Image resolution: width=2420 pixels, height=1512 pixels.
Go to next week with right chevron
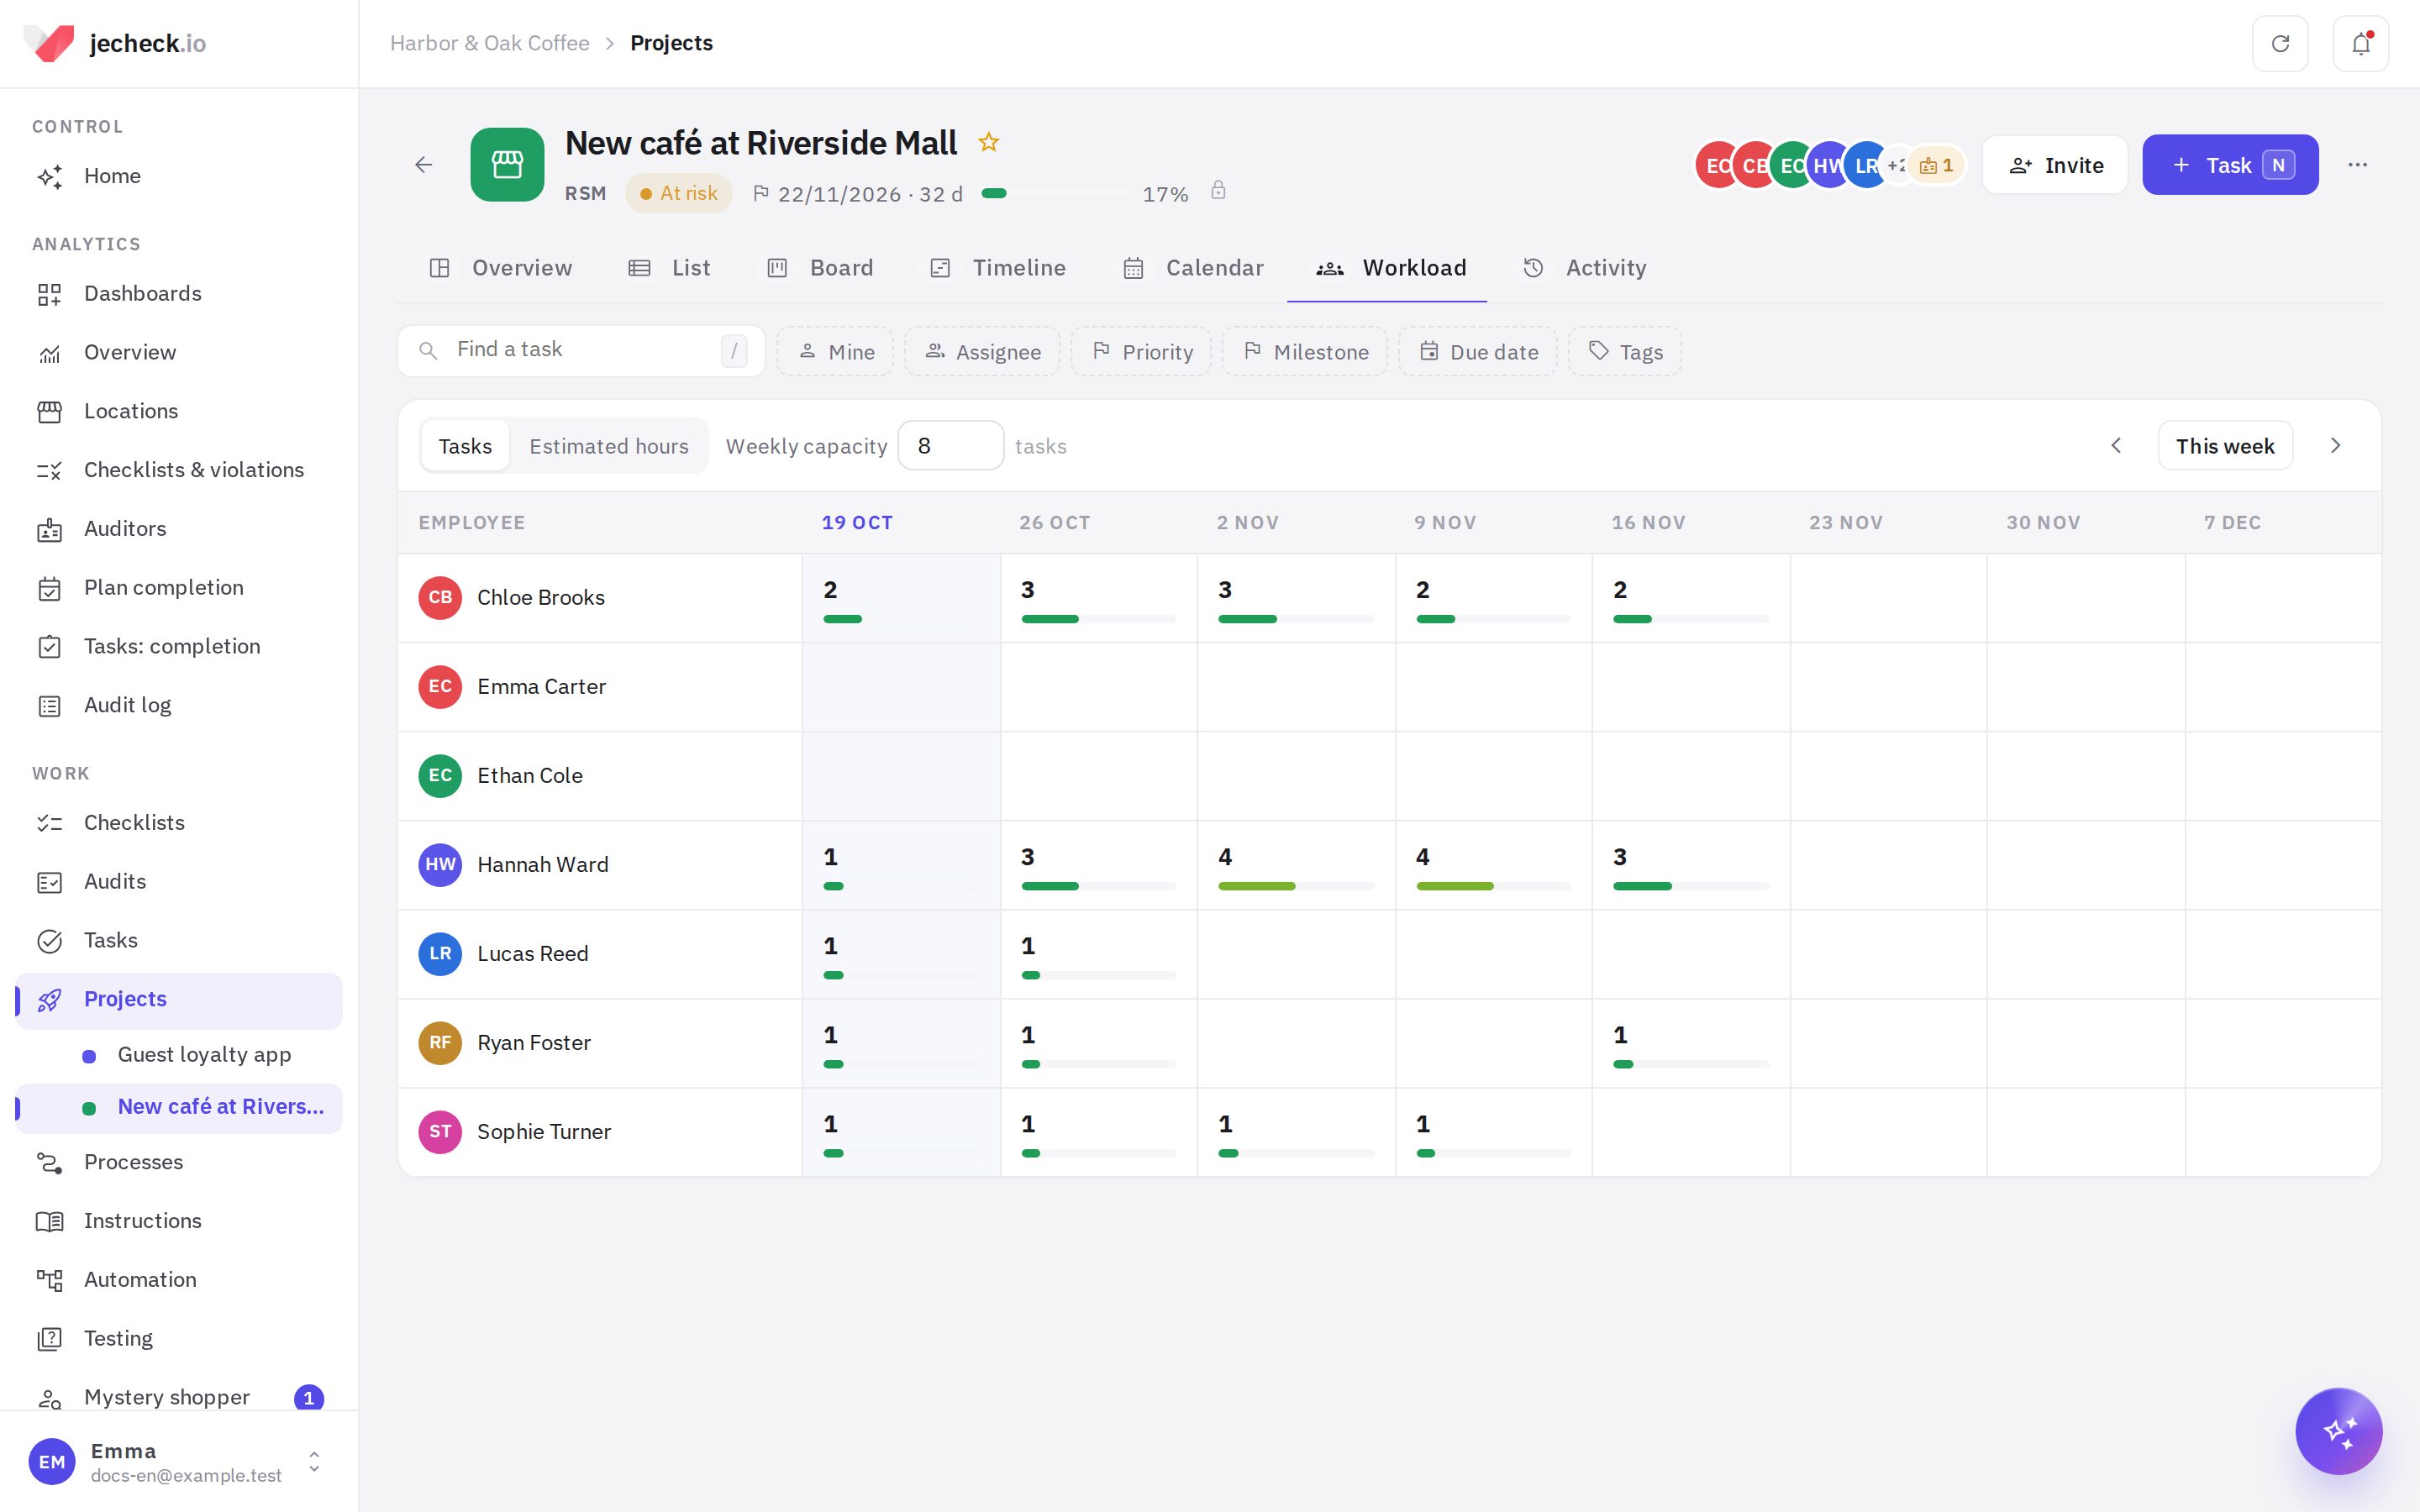(2336, 446)
